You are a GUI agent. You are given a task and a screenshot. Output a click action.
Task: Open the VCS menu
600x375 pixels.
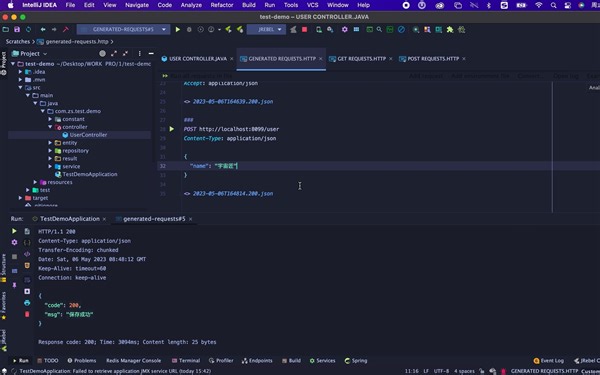point(312,5)
